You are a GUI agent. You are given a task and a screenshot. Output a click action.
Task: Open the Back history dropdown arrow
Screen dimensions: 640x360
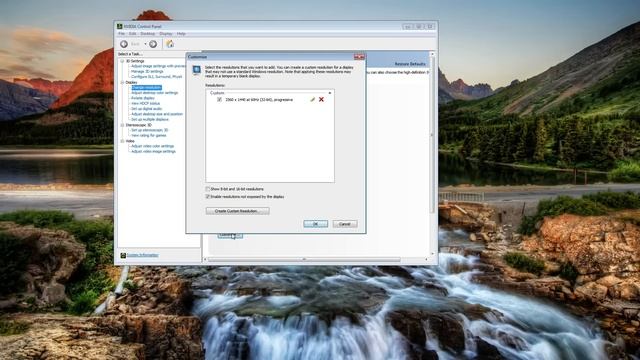click(x=145, y=44)
